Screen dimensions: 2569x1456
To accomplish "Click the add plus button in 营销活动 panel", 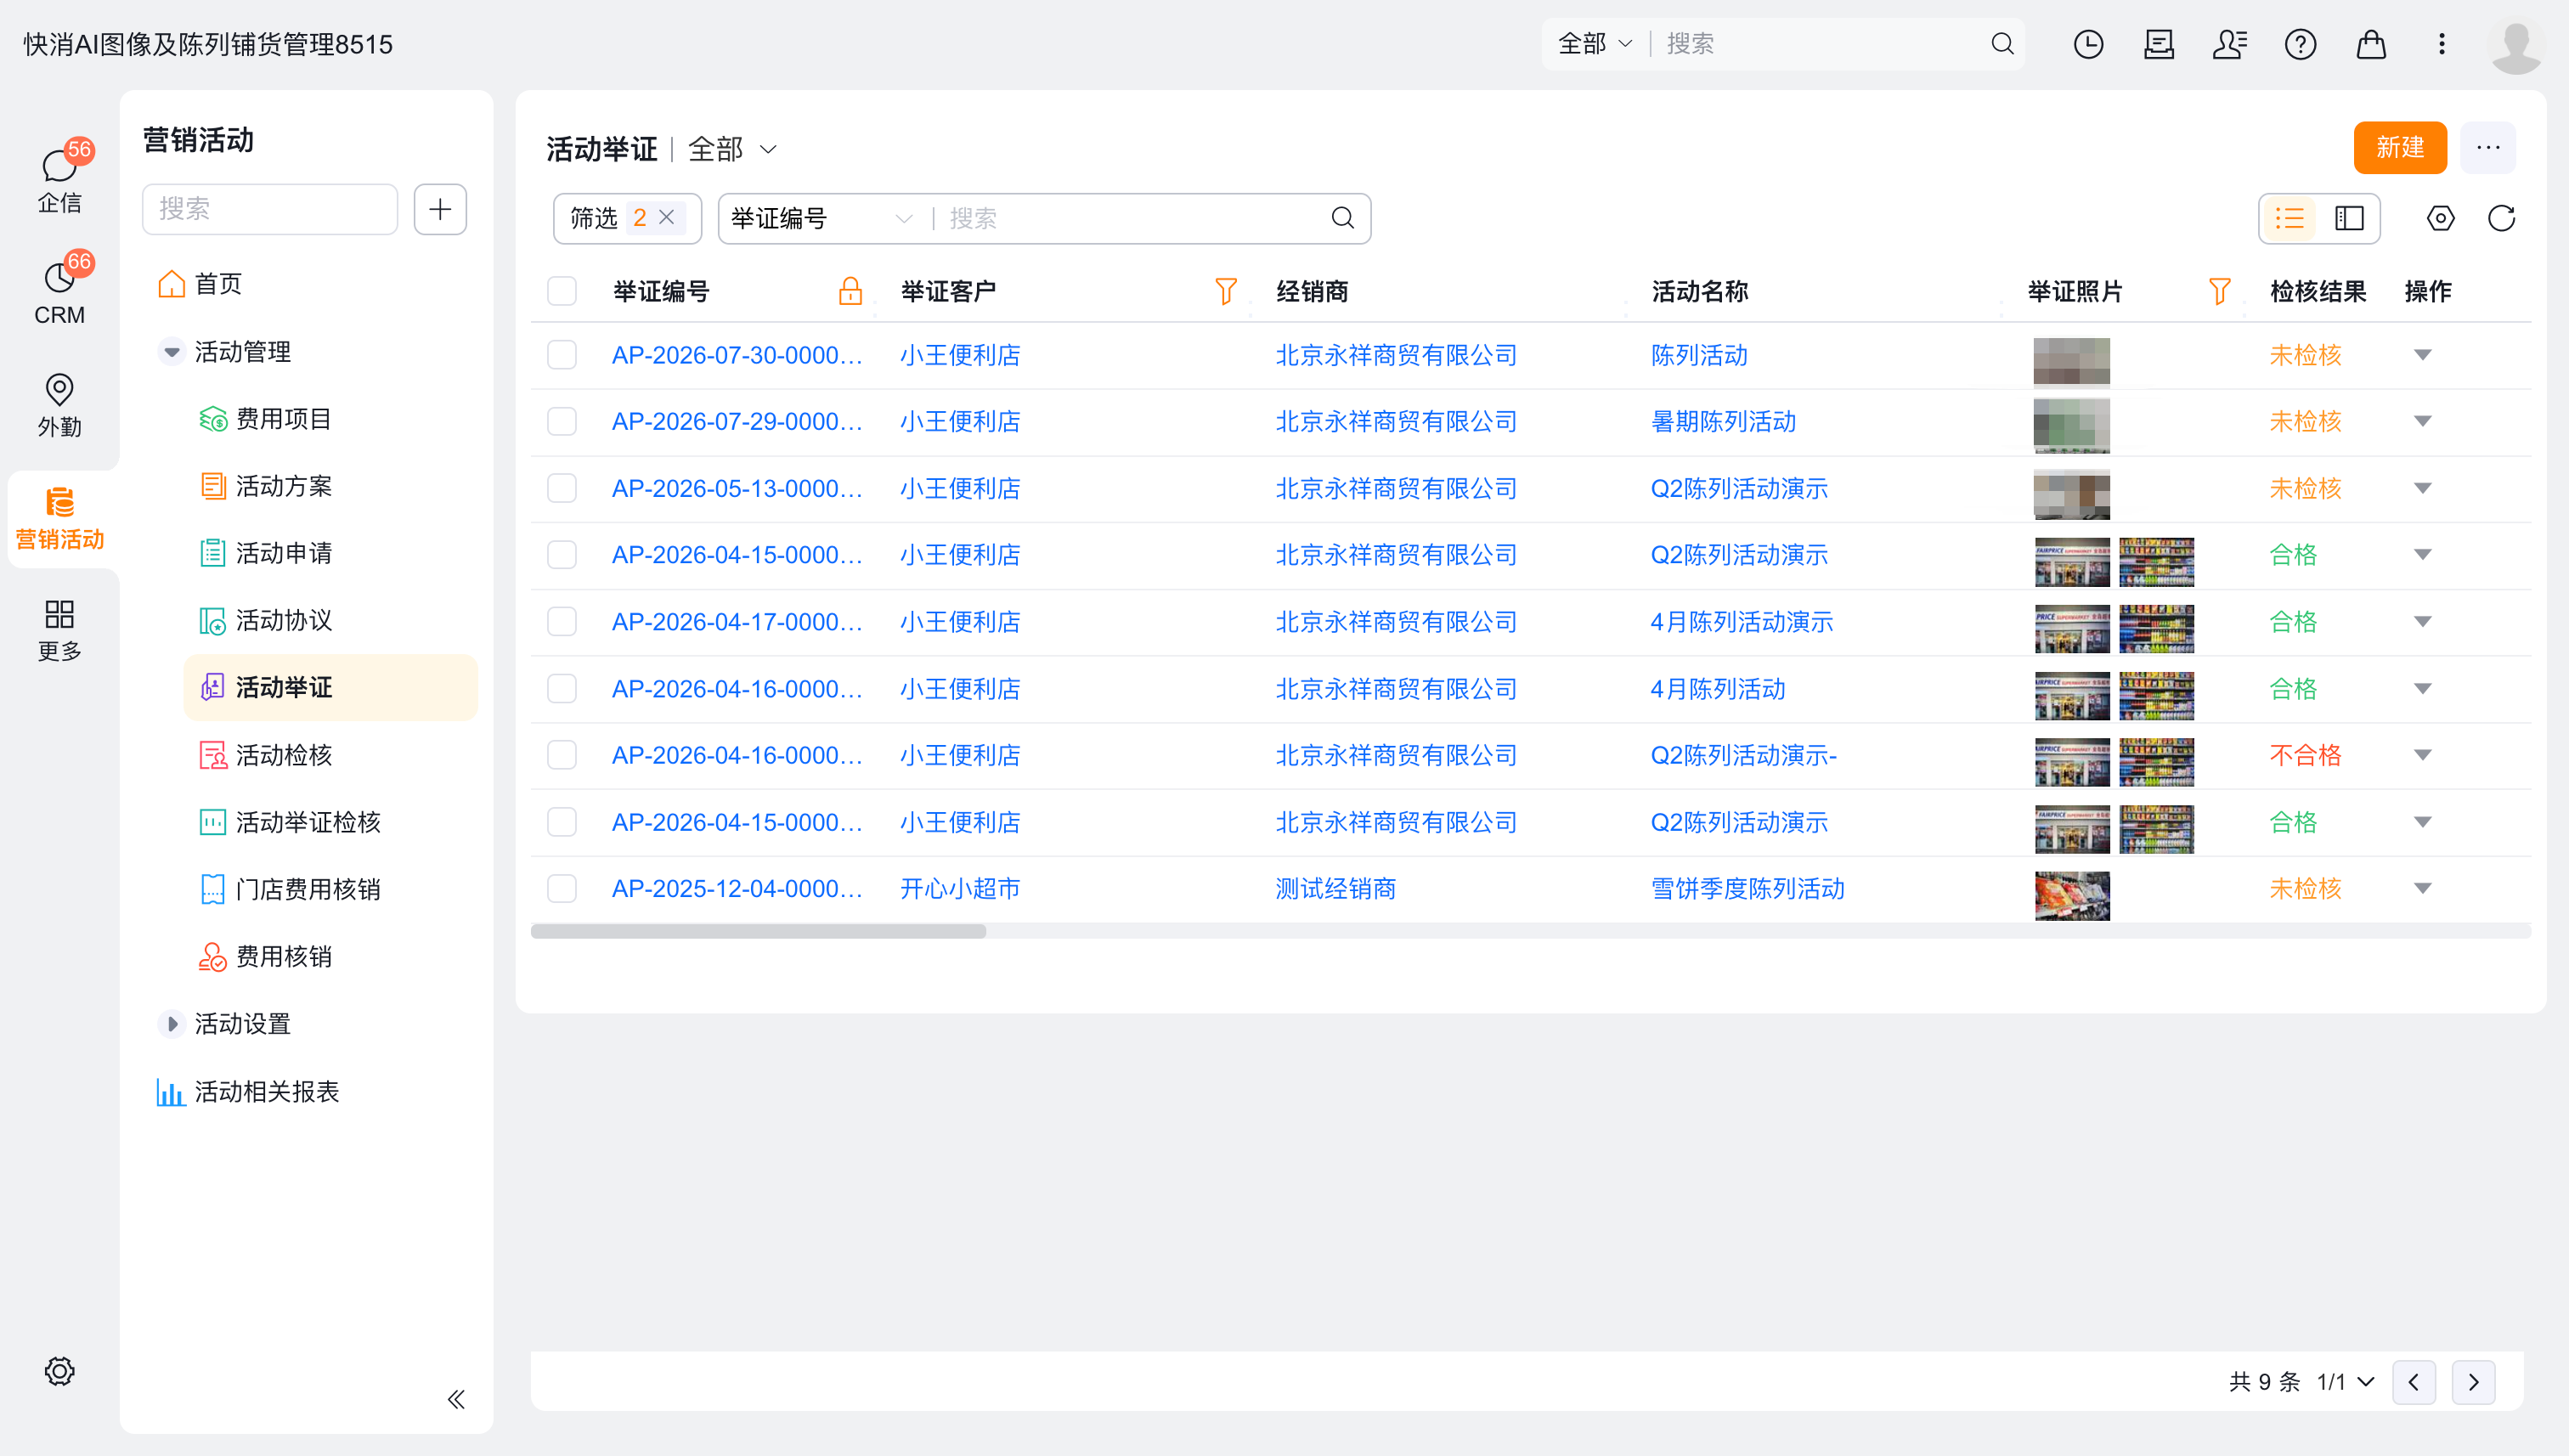I will point(440,209).
